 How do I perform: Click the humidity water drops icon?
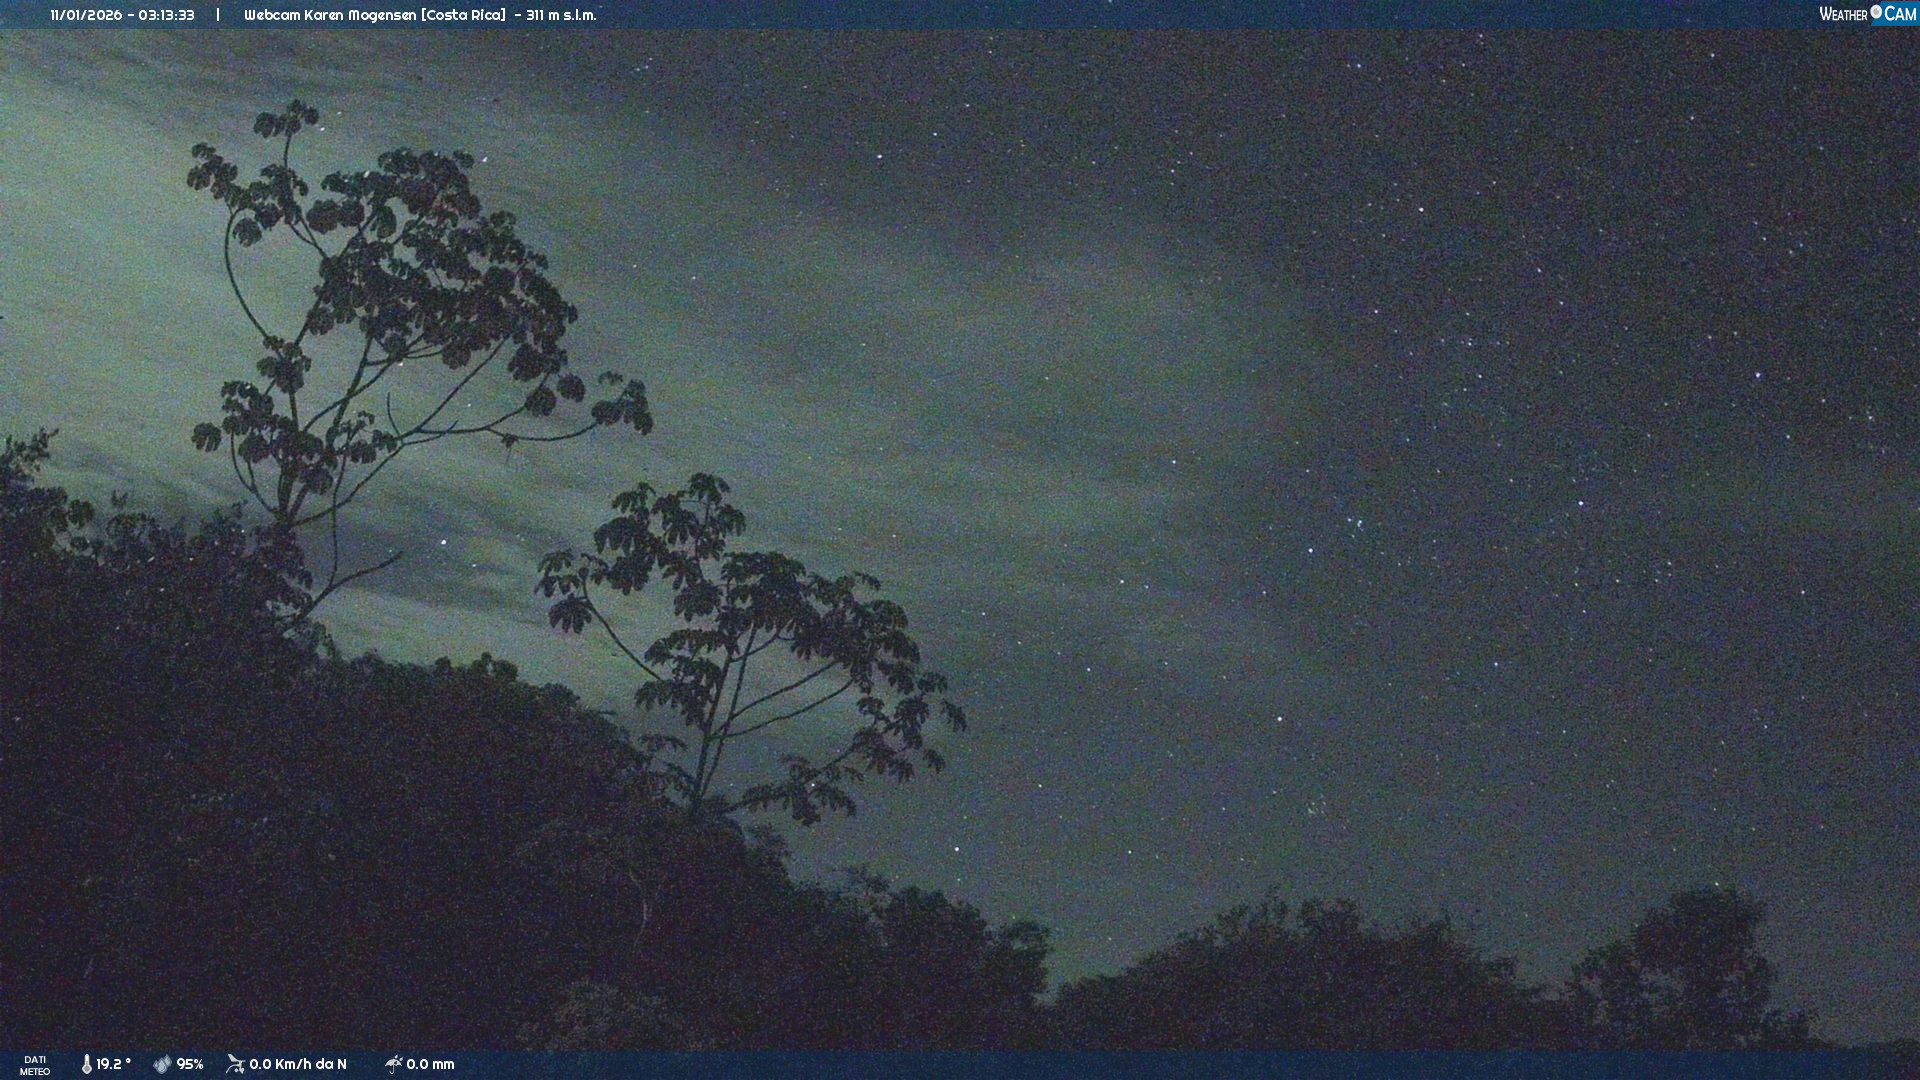162,1064
